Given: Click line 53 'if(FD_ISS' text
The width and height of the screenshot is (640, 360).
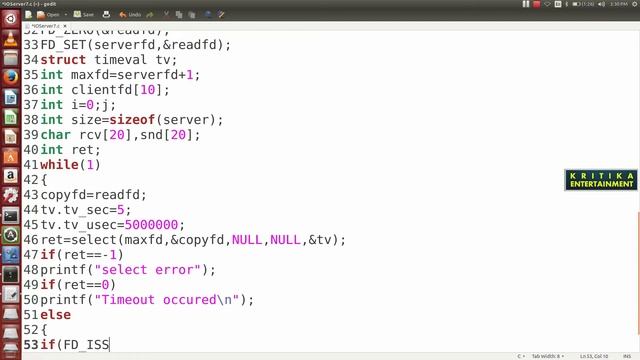Looking at the screenshot, I should (x=75, y=344).
